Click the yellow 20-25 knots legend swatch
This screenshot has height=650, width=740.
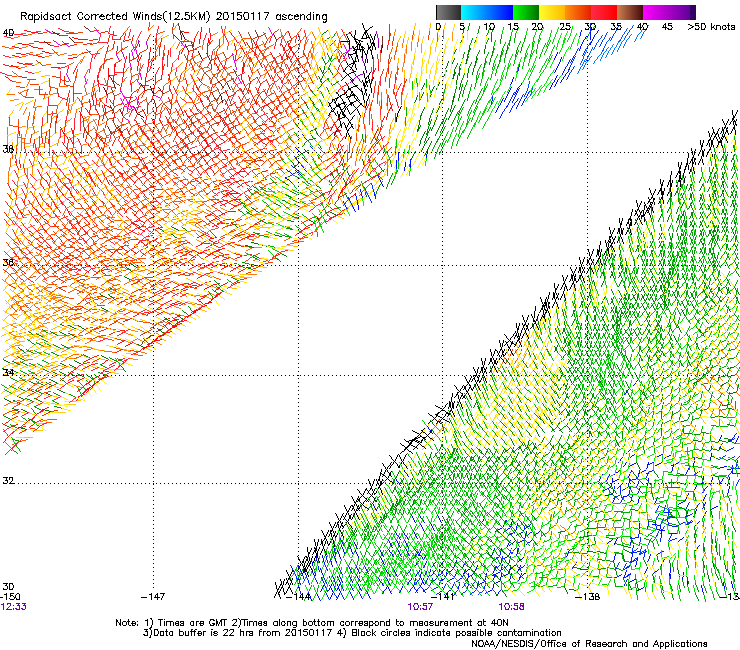552,12
